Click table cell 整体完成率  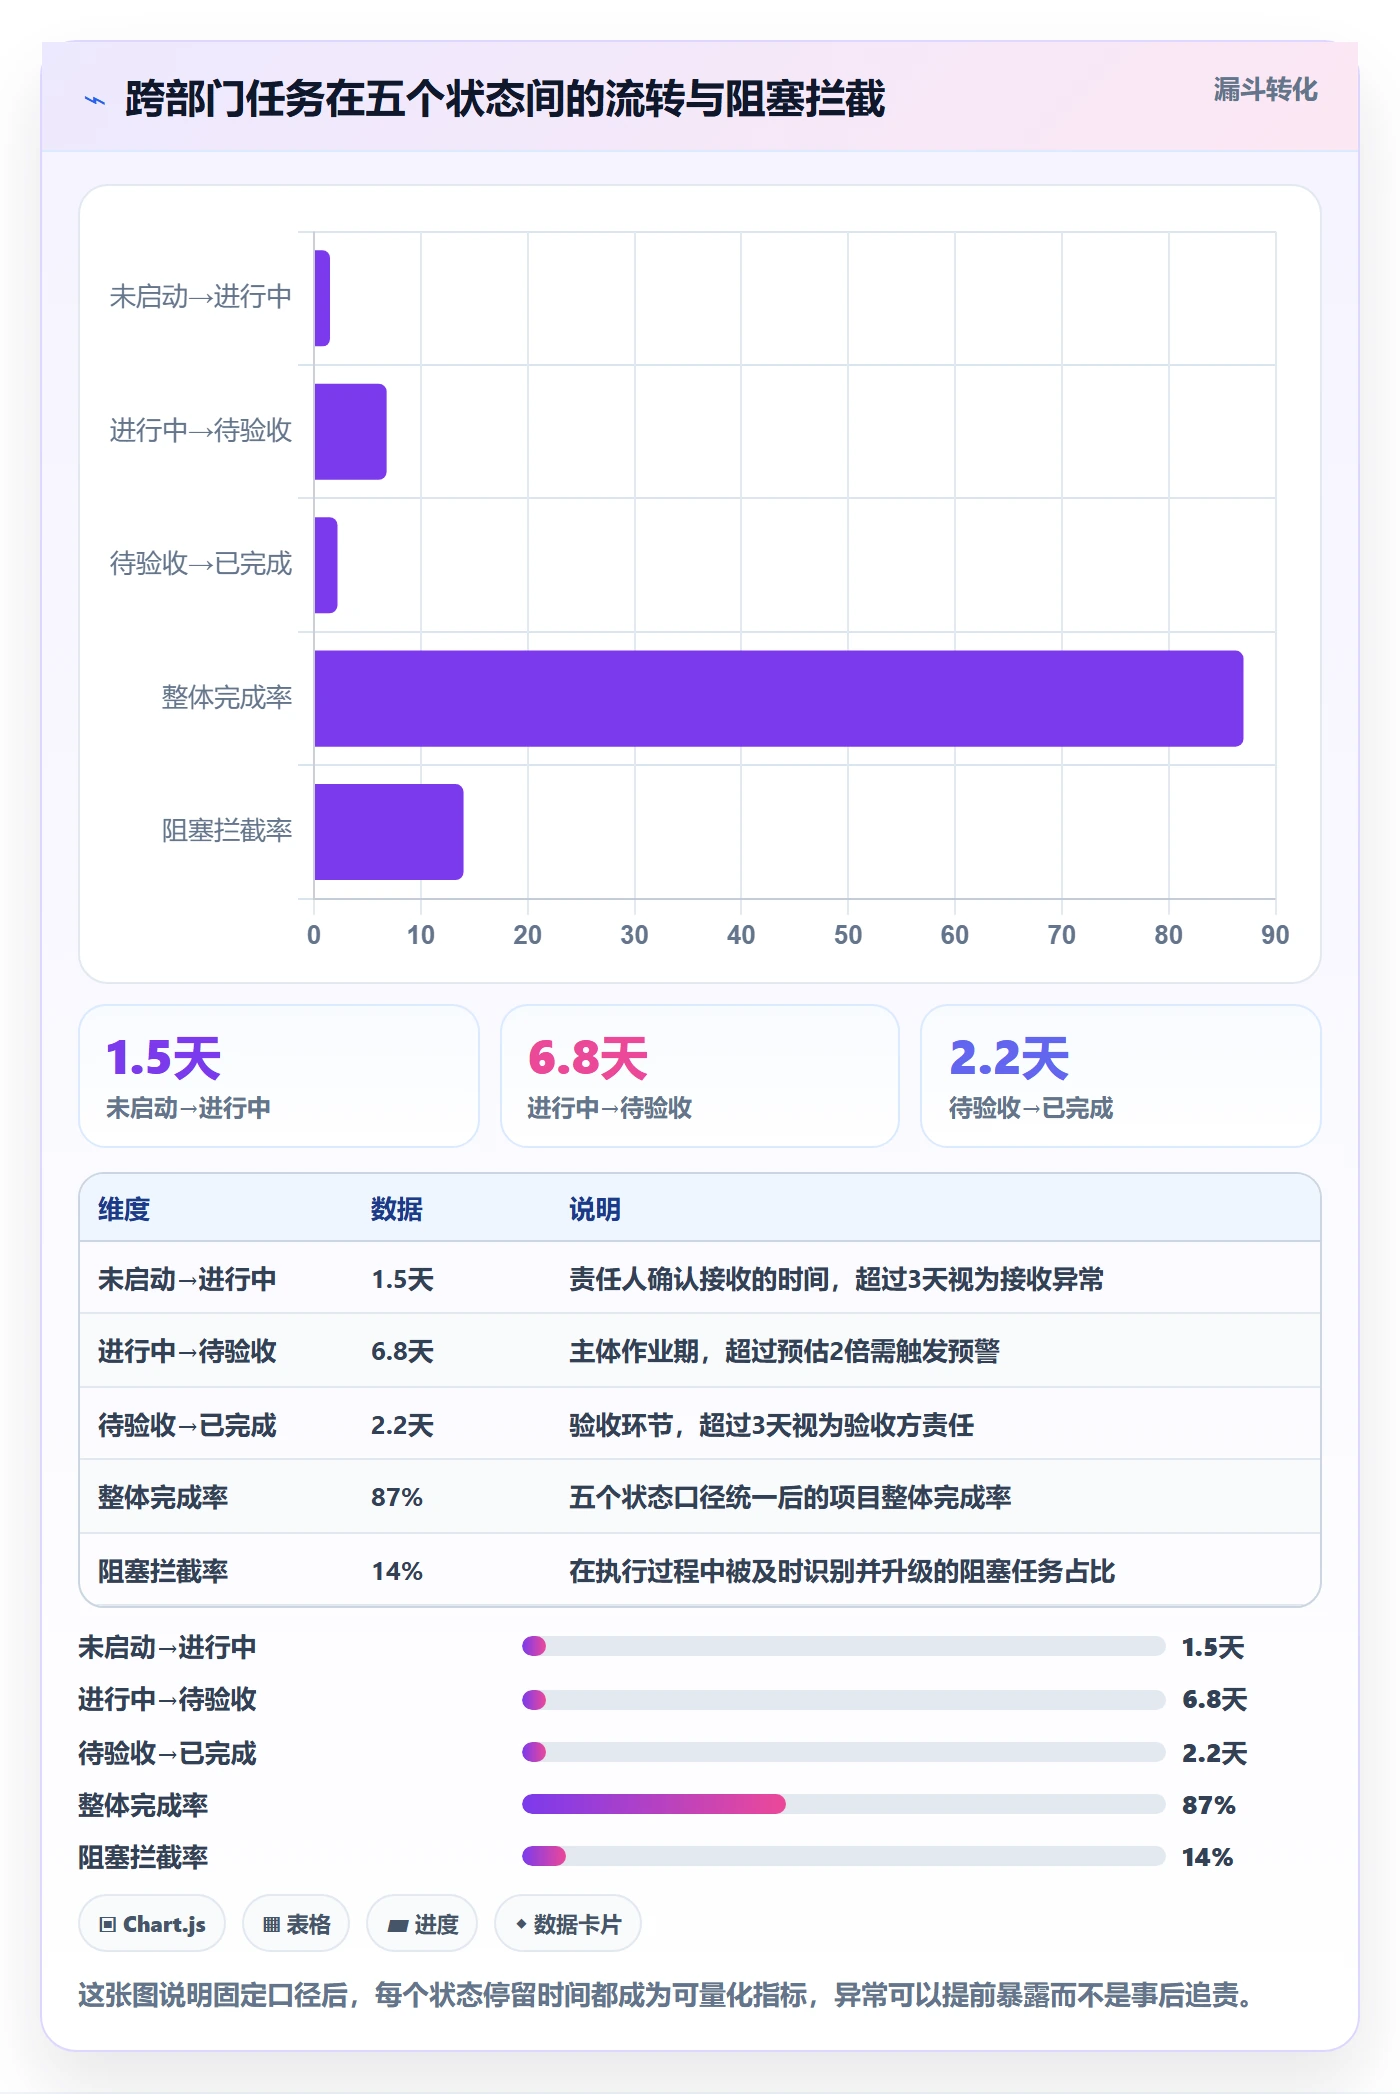click(x=163, y=1497)
